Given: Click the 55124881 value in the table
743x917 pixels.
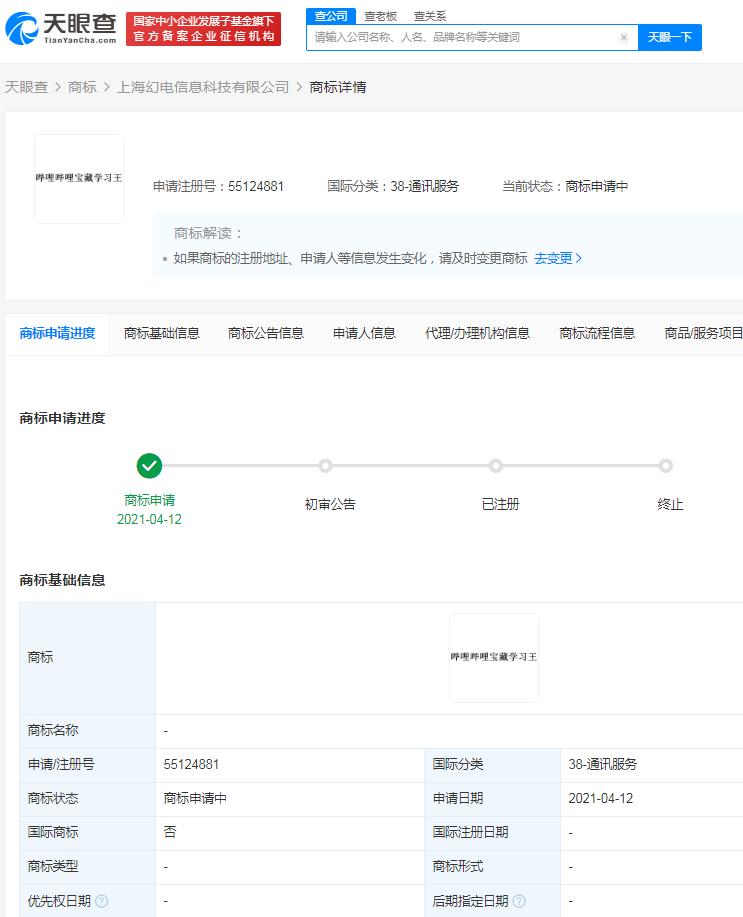Looking at the screenshot, I should pyautogui.click(x=191, y=764).
